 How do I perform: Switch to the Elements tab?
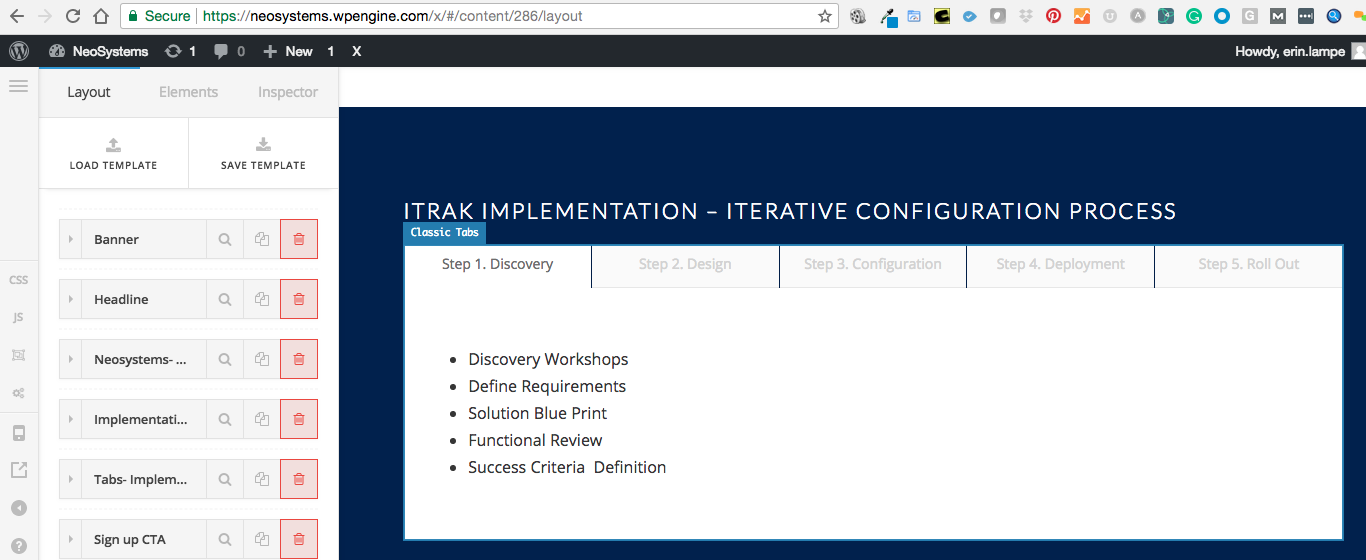point(188,92)
